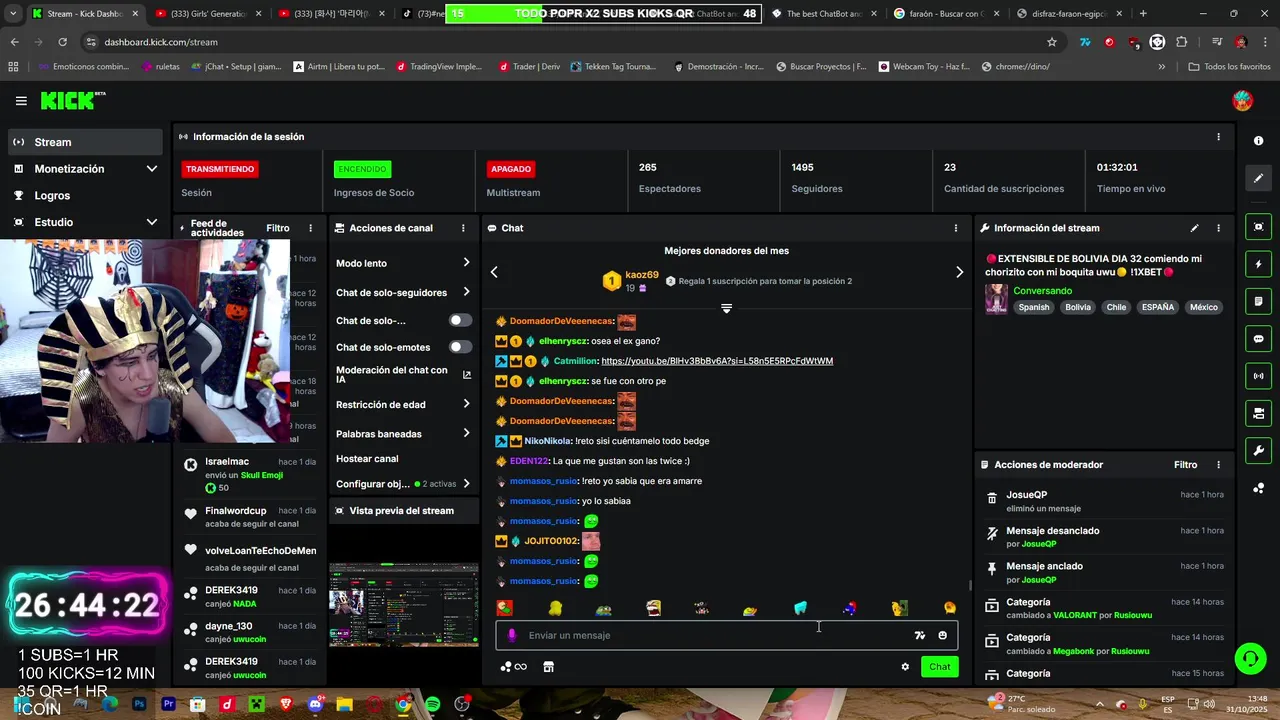Switch to disfraz-faraon-egipcio browser tab
The image size is (1280, 720).
pos(1067,14)
